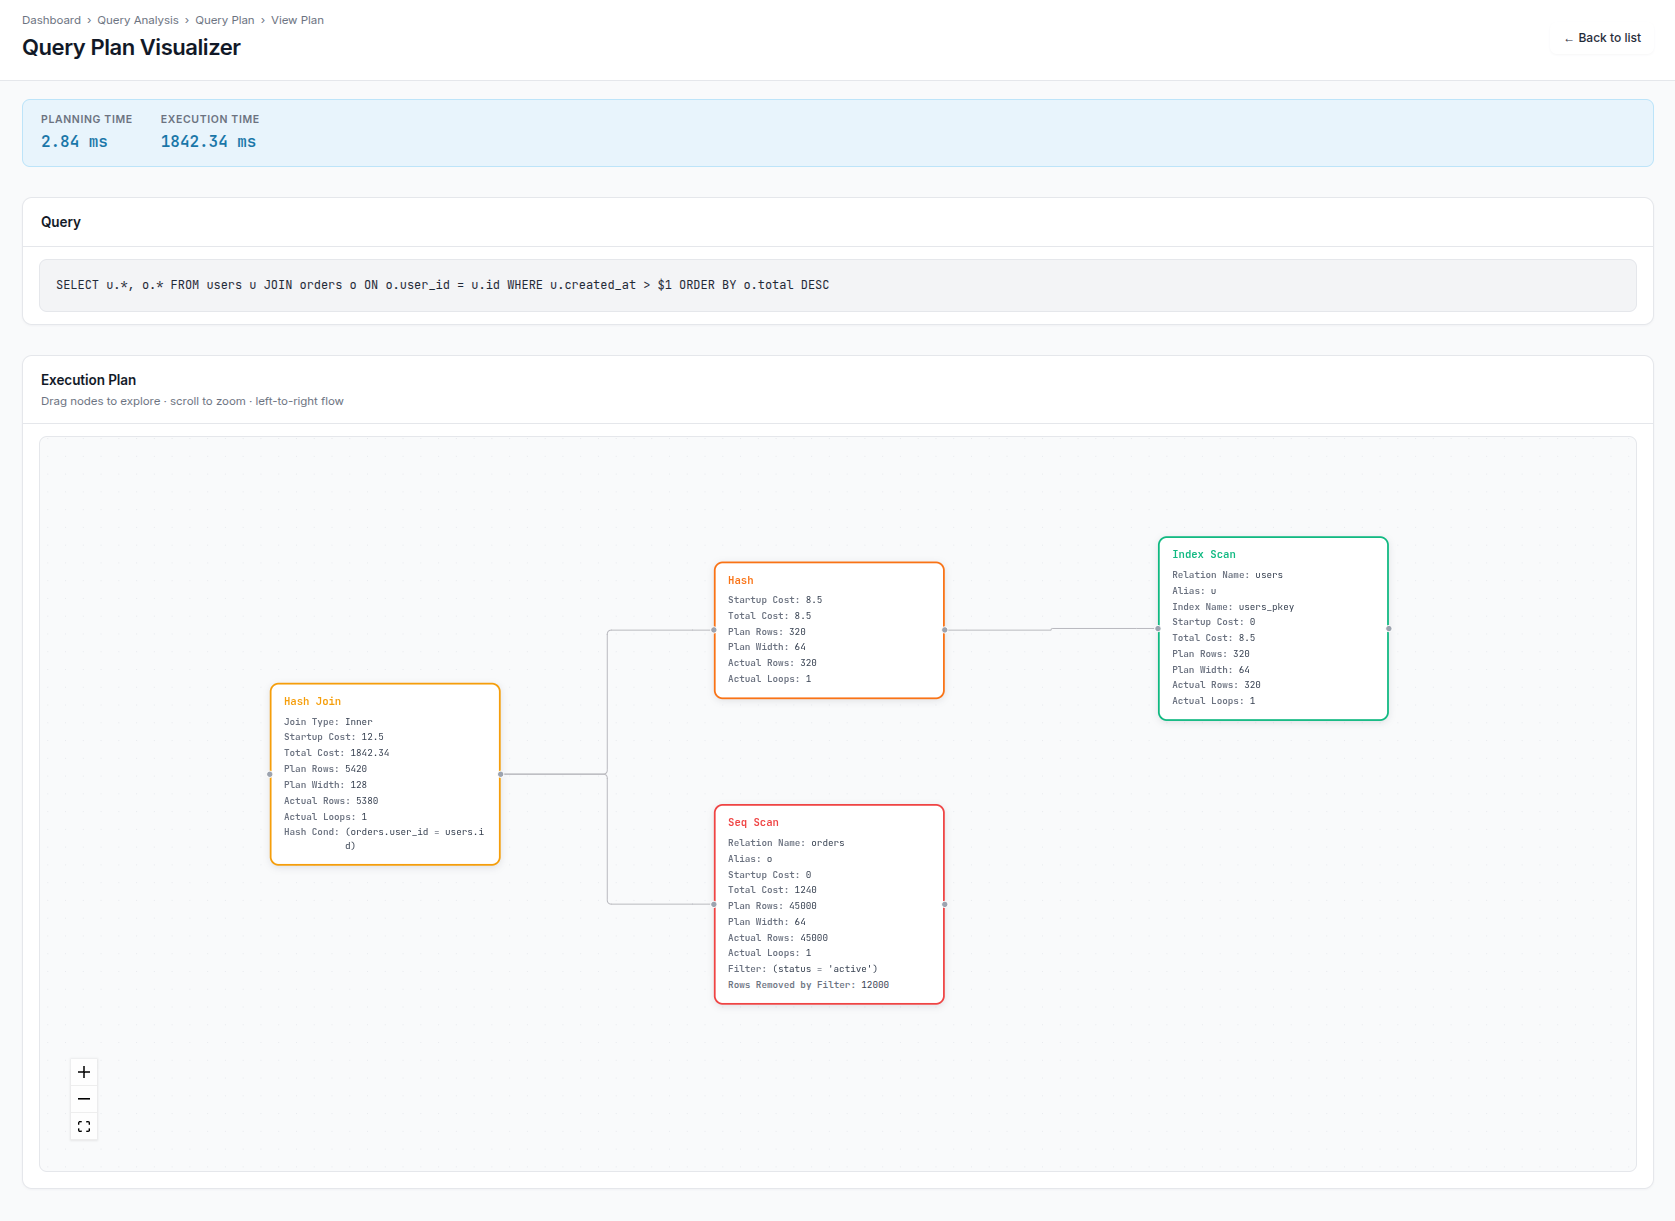Screen dimensions: 1675x1221
Task: Fit the plan view to screen
Action: (x=84, y=1126)
